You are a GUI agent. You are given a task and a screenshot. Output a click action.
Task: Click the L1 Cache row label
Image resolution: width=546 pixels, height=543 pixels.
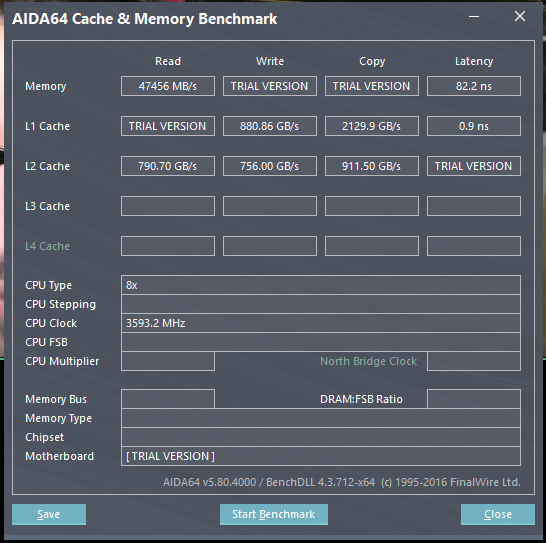point(47,126)
